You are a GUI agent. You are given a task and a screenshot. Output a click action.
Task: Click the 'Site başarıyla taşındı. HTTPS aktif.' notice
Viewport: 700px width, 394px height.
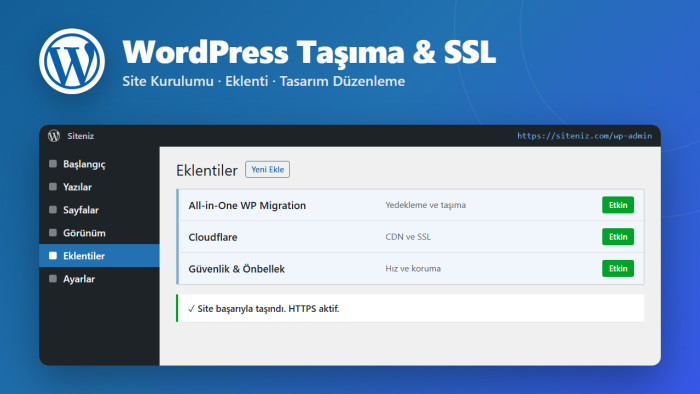[x=410, y=308]
